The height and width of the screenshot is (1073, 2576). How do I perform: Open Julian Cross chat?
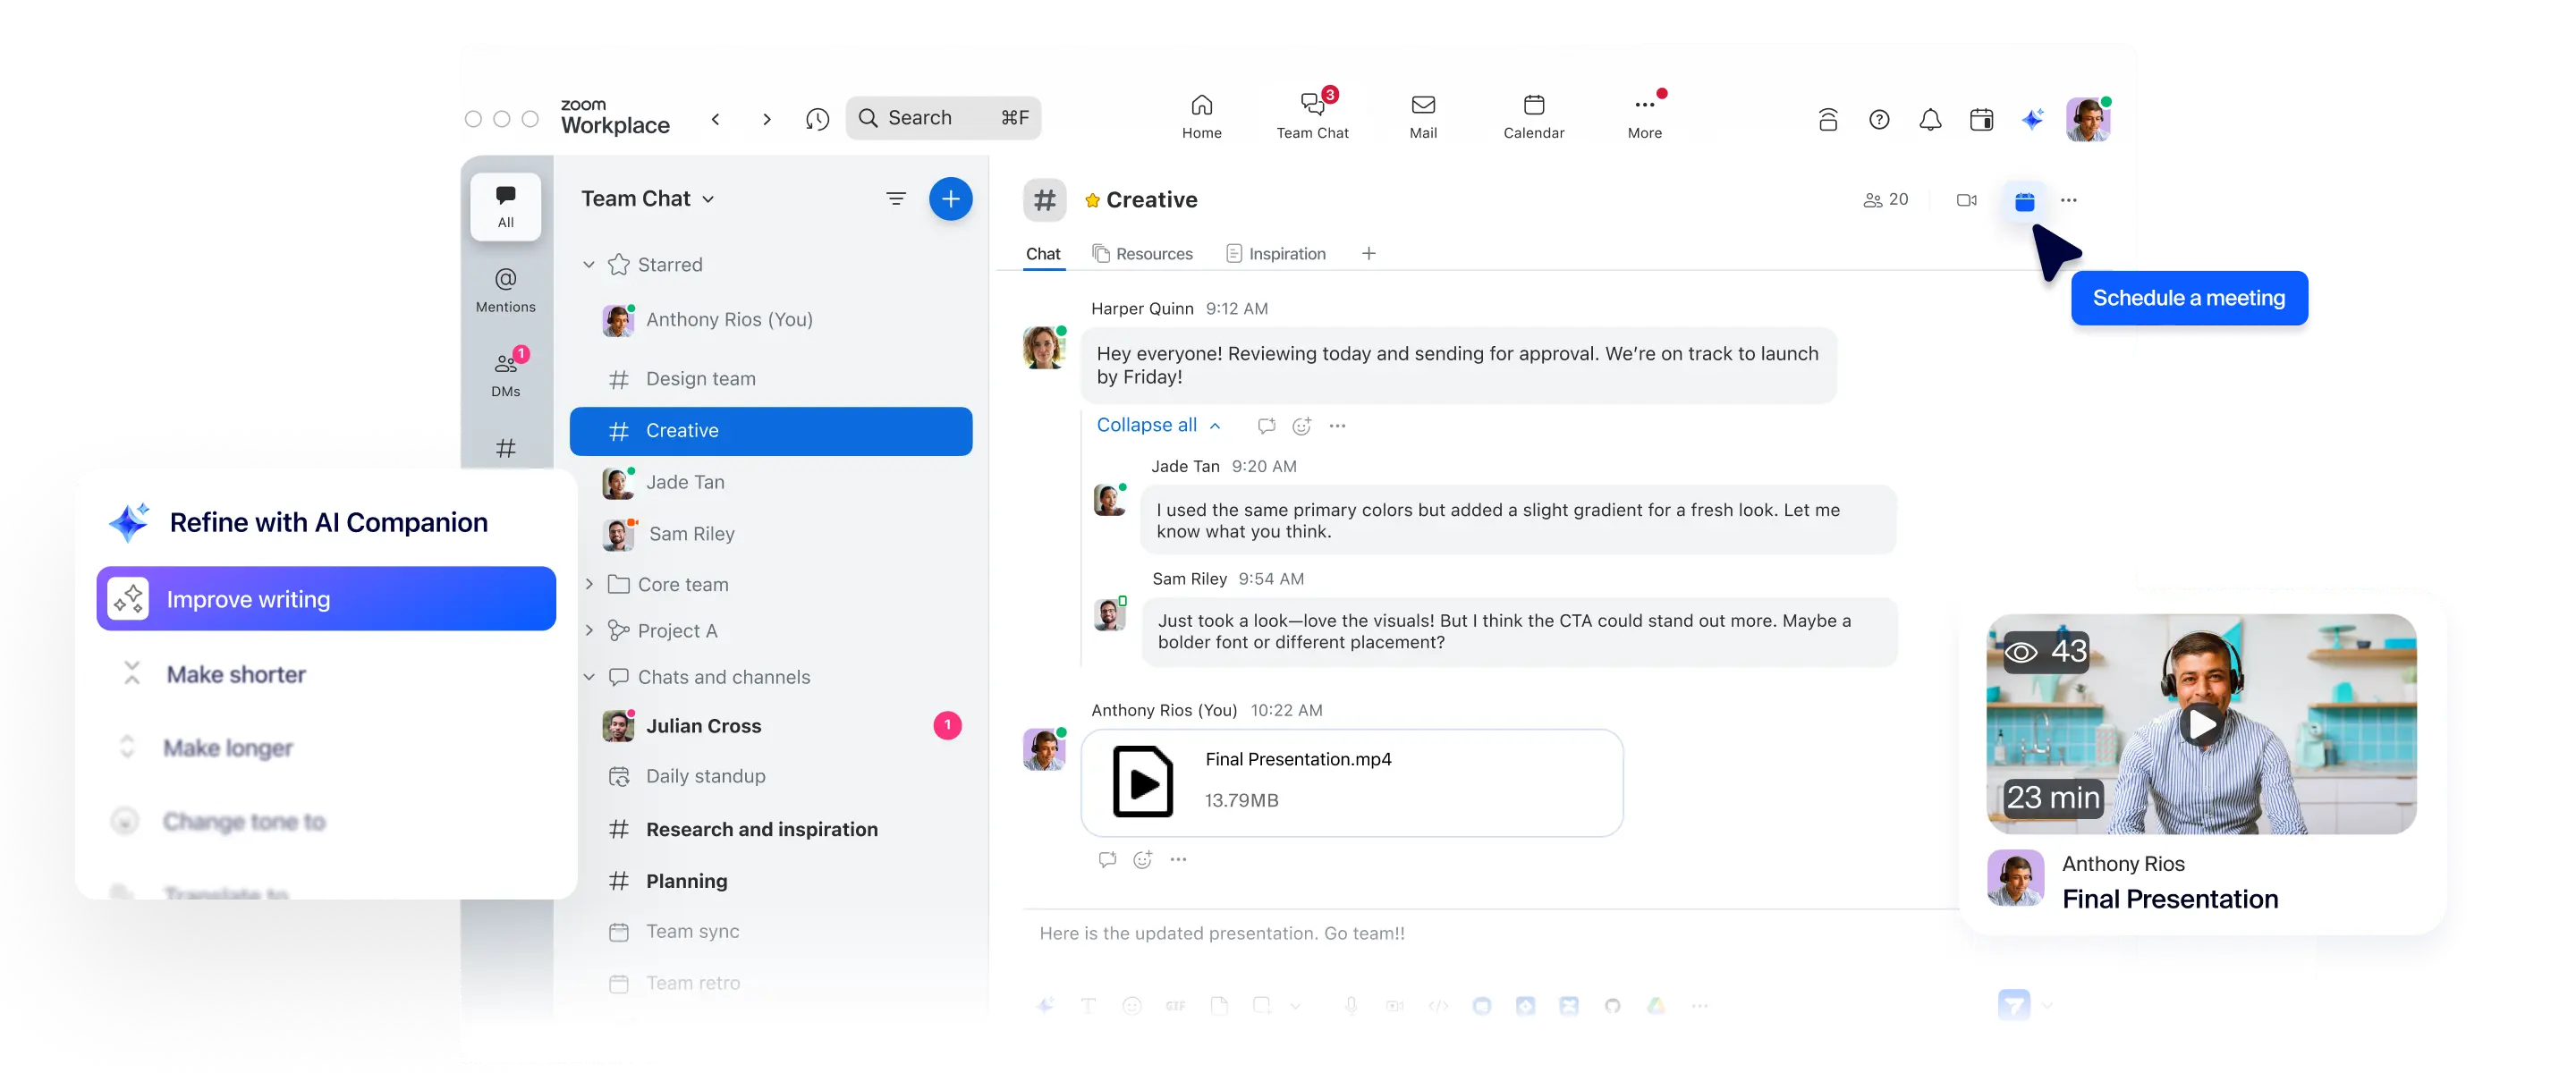pyautogui.click(x=703, y=726)
